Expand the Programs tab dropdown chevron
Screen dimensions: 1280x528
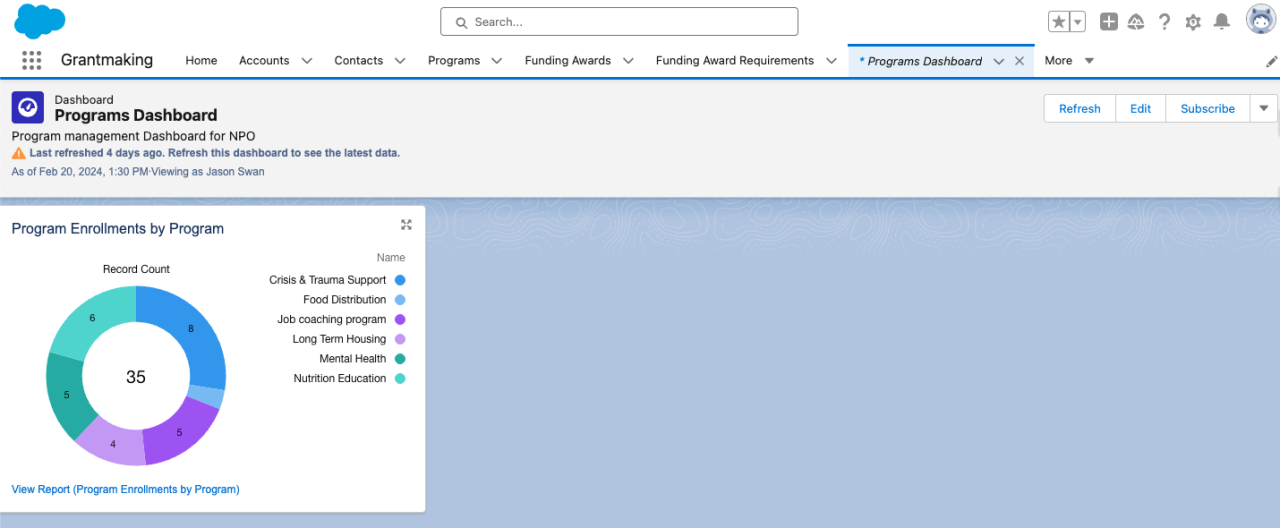point(497,61)
